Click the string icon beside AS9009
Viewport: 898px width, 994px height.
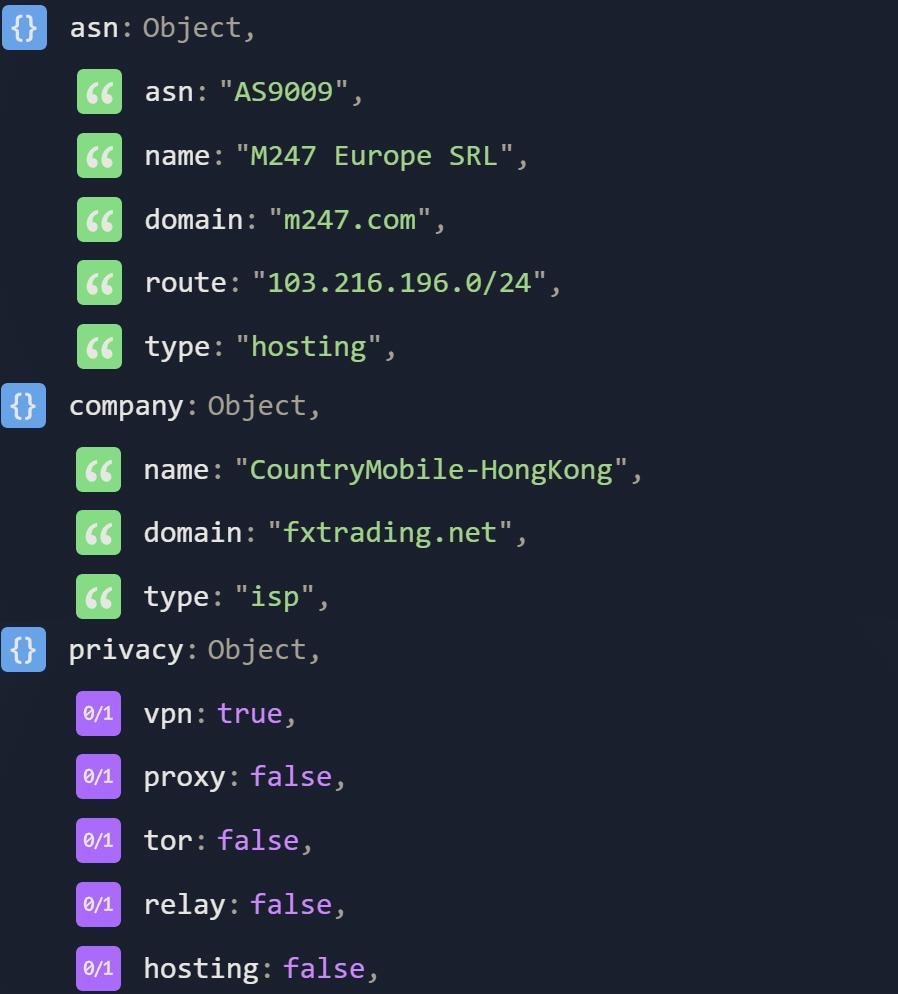(x=99, y=92)
